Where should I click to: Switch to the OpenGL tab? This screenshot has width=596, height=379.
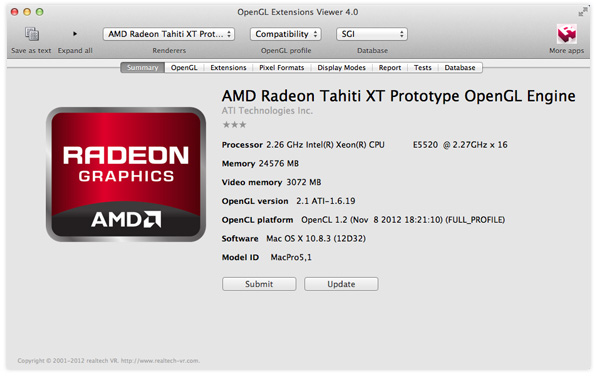coord(184,68)
